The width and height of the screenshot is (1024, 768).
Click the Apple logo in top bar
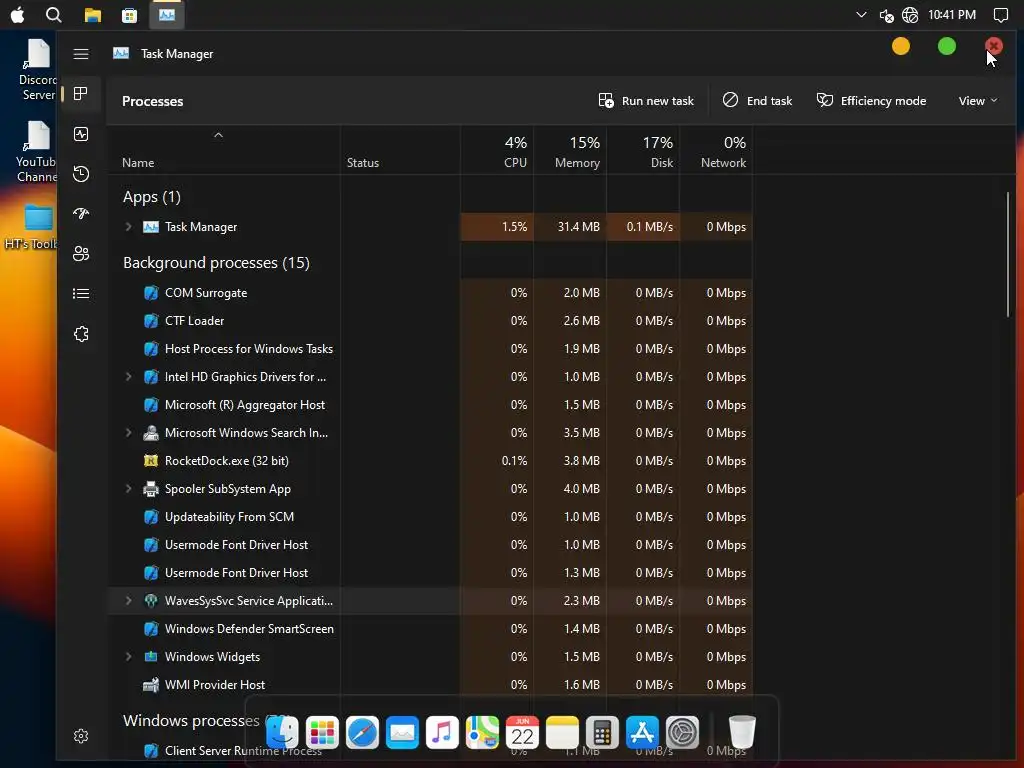click(x=18, y=14)
